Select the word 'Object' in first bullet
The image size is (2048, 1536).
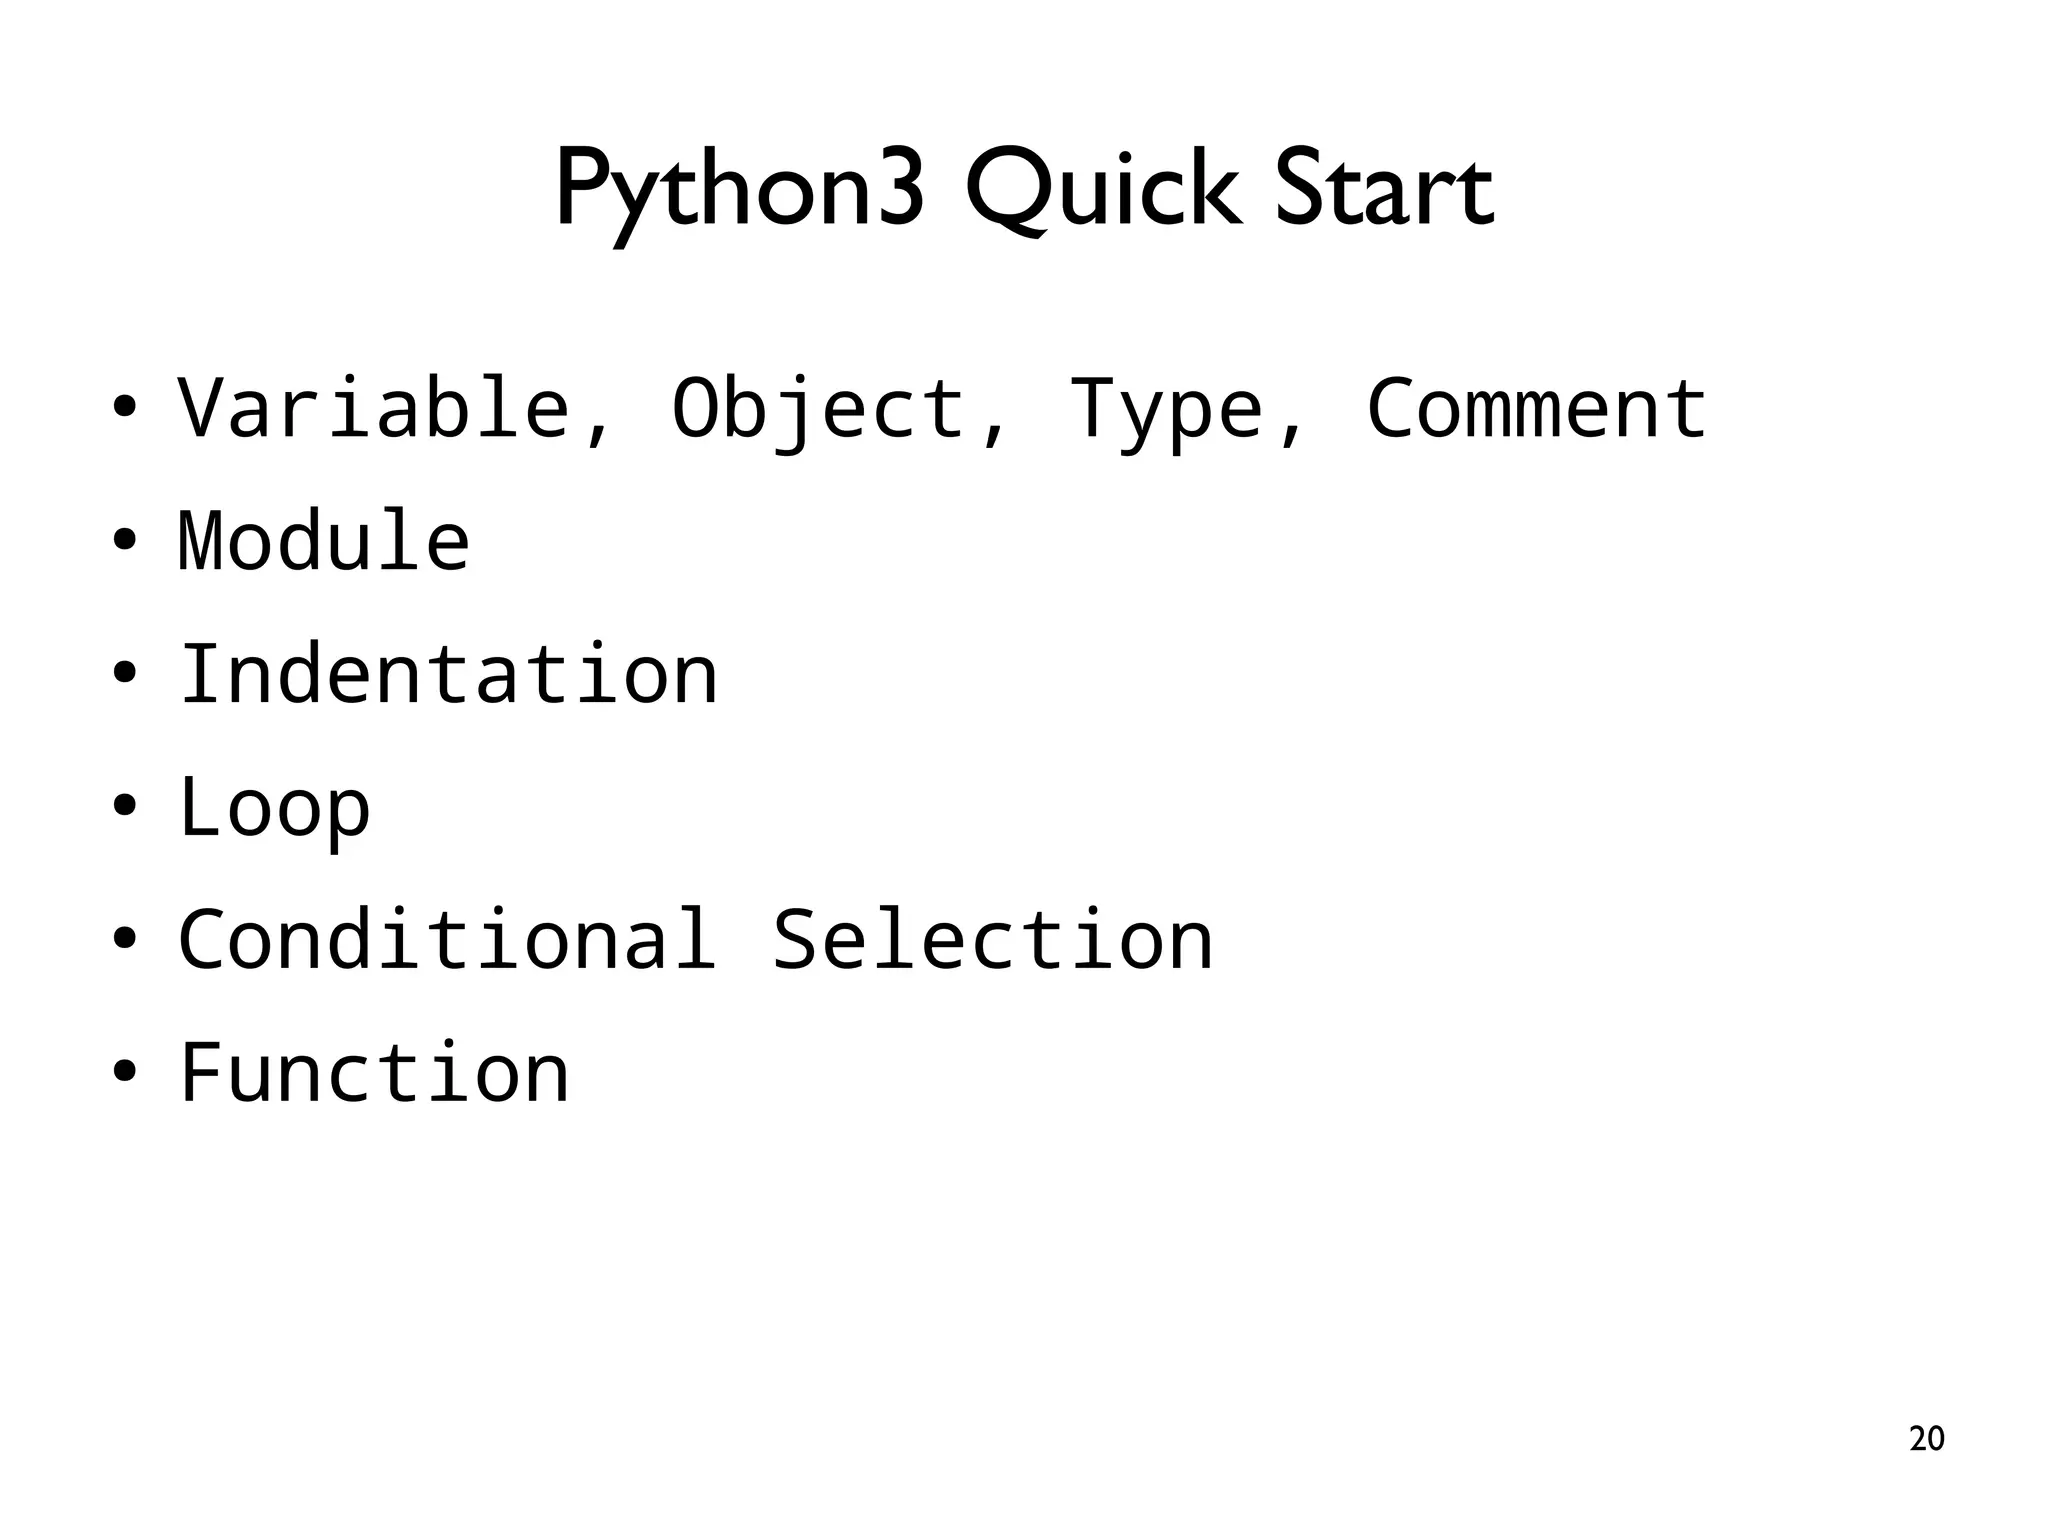coord(818,408)
